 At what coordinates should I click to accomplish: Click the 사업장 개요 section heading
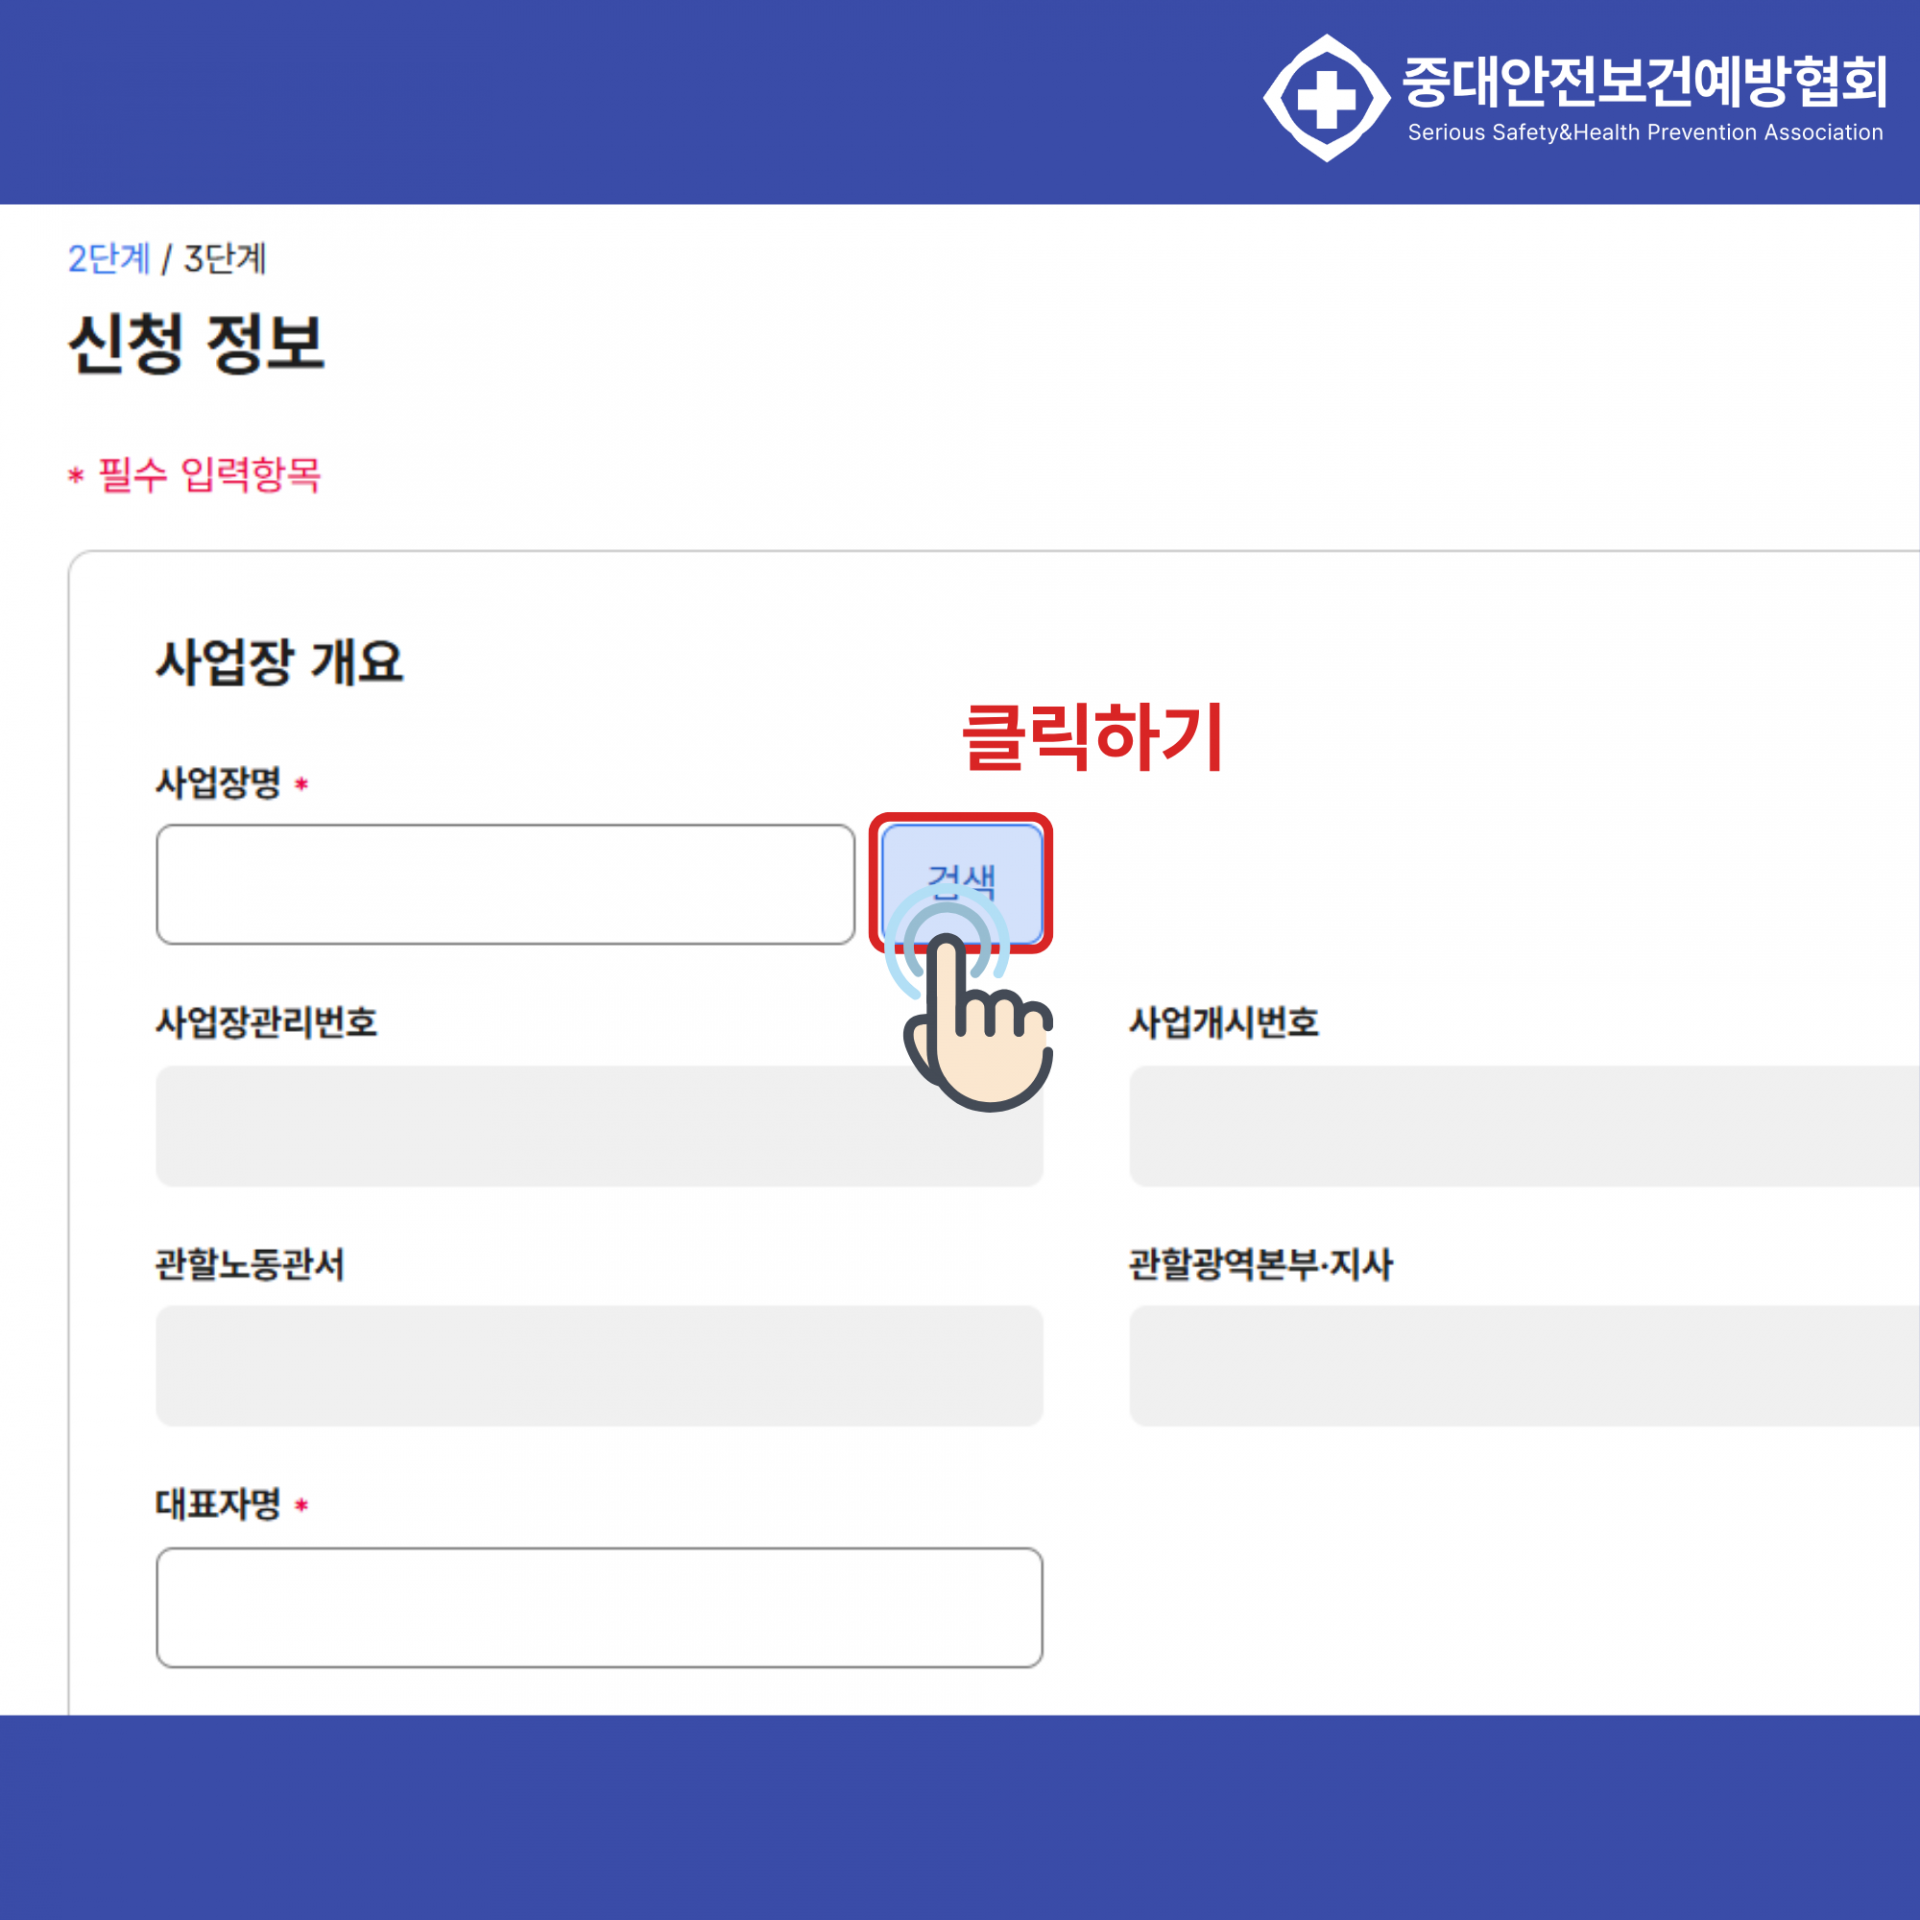[x=279, y=661]
